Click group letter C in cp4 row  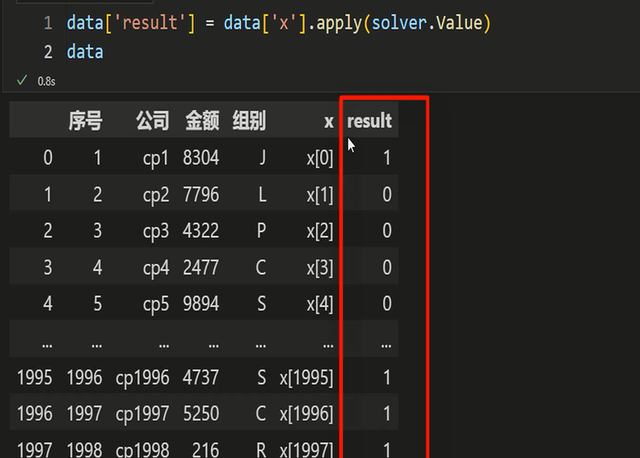coord(261,267)
